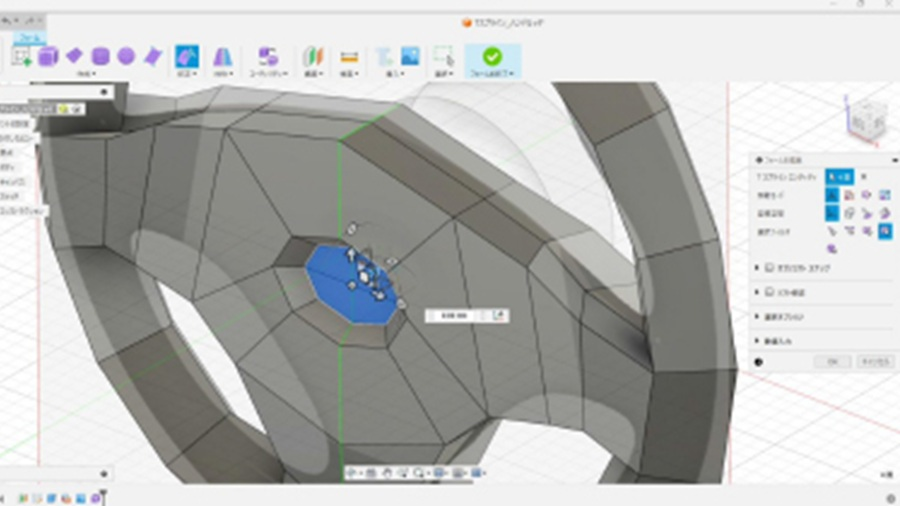Open the Modify dropdown menu
The image size is (900, 506).
tap(187, 74)
